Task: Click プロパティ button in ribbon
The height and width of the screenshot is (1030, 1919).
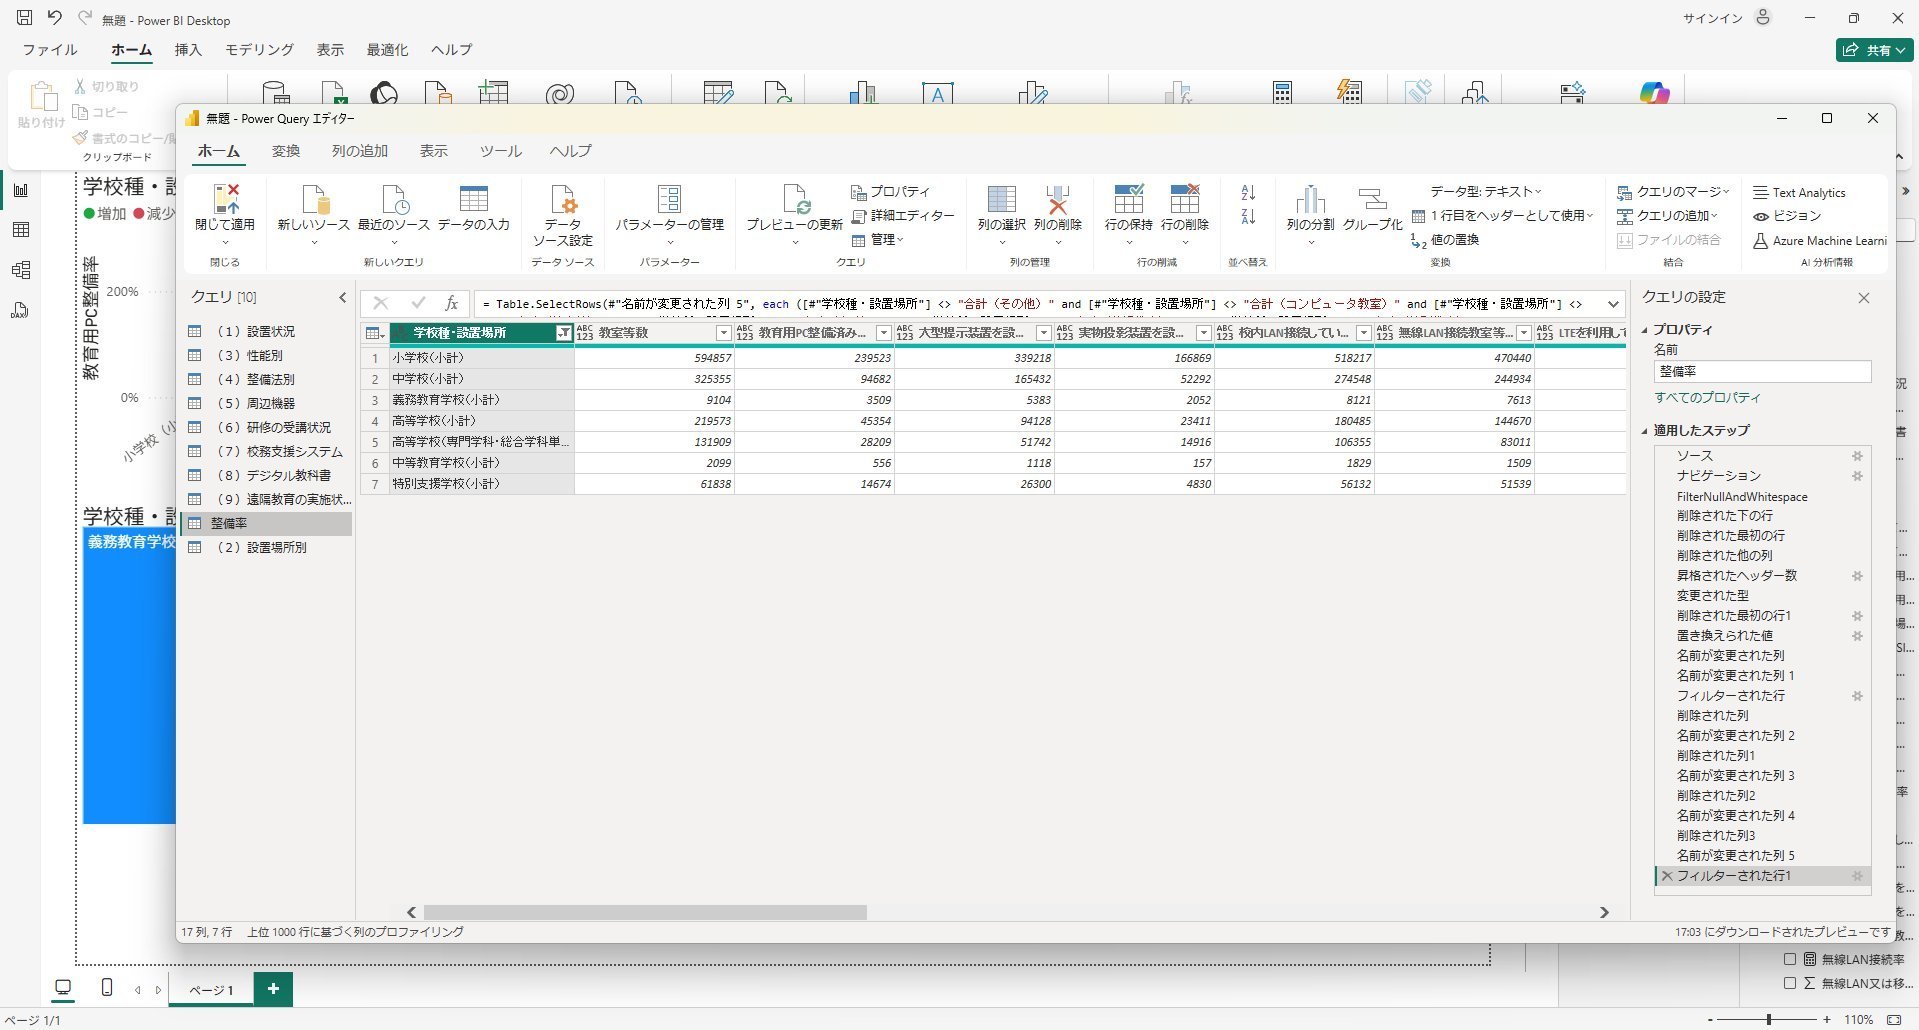Action: coord(890,192)
